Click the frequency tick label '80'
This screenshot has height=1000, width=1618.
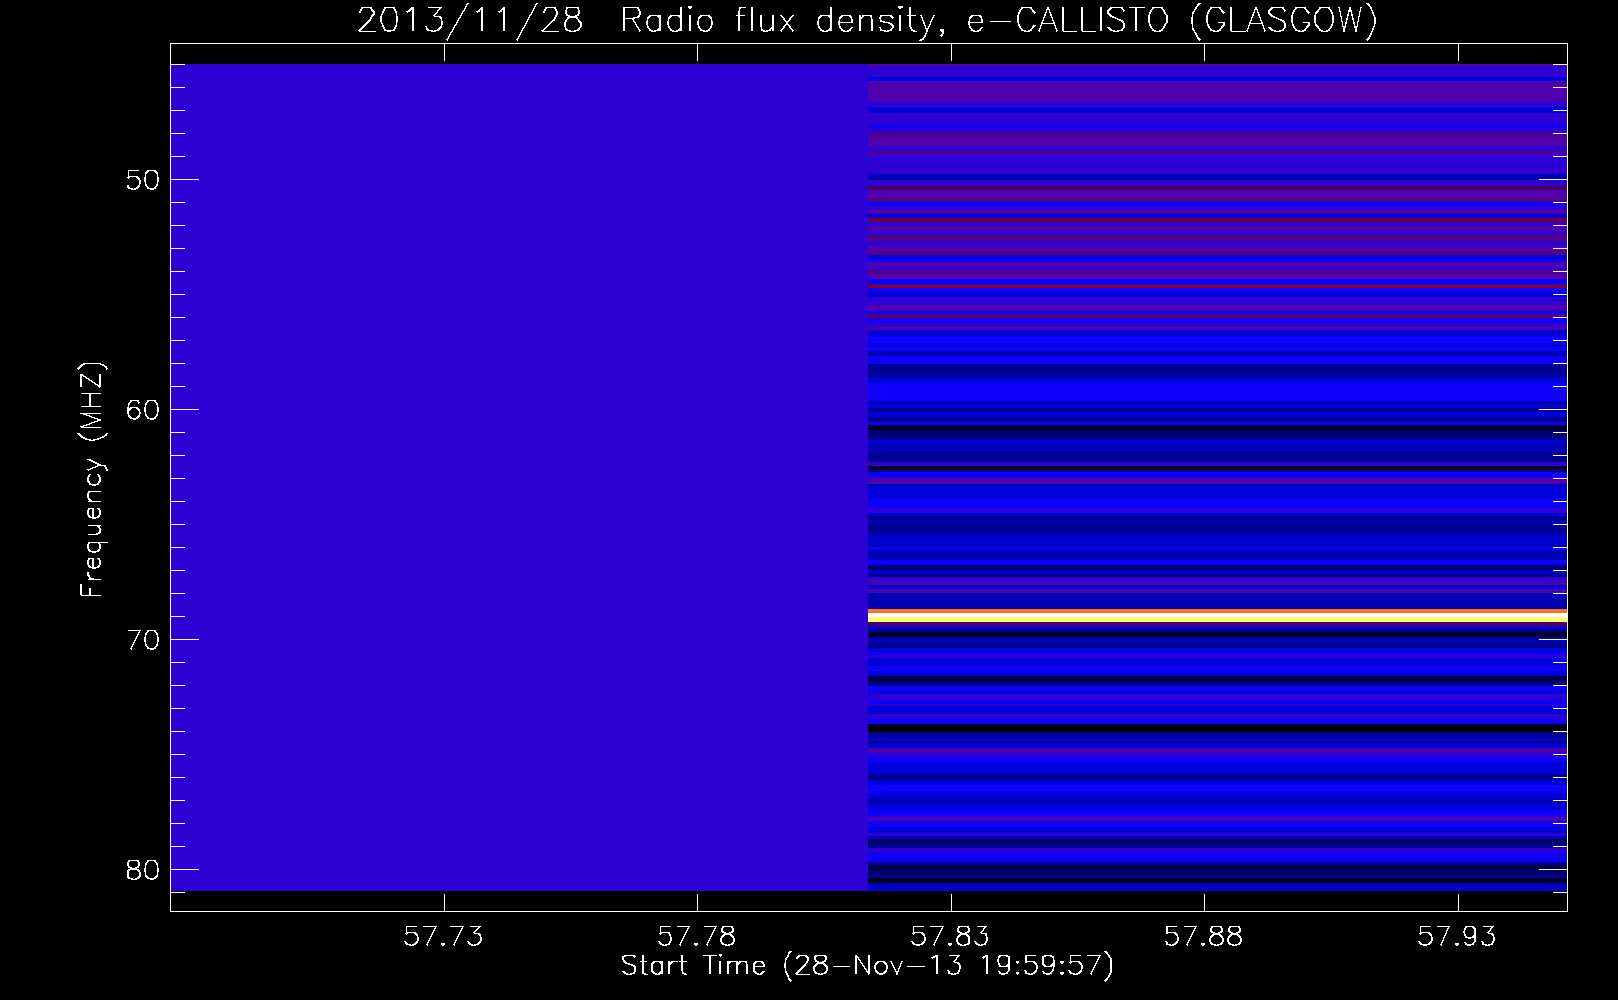[x=143, y=870]
